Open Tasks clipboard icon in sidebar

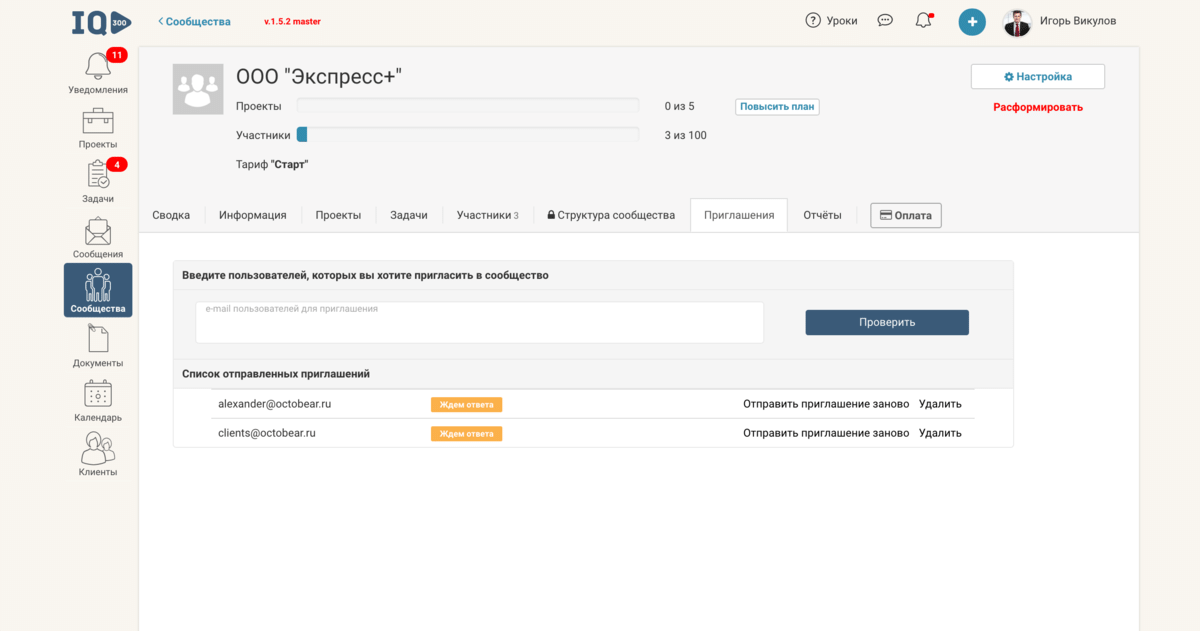(x=98, y=177)
